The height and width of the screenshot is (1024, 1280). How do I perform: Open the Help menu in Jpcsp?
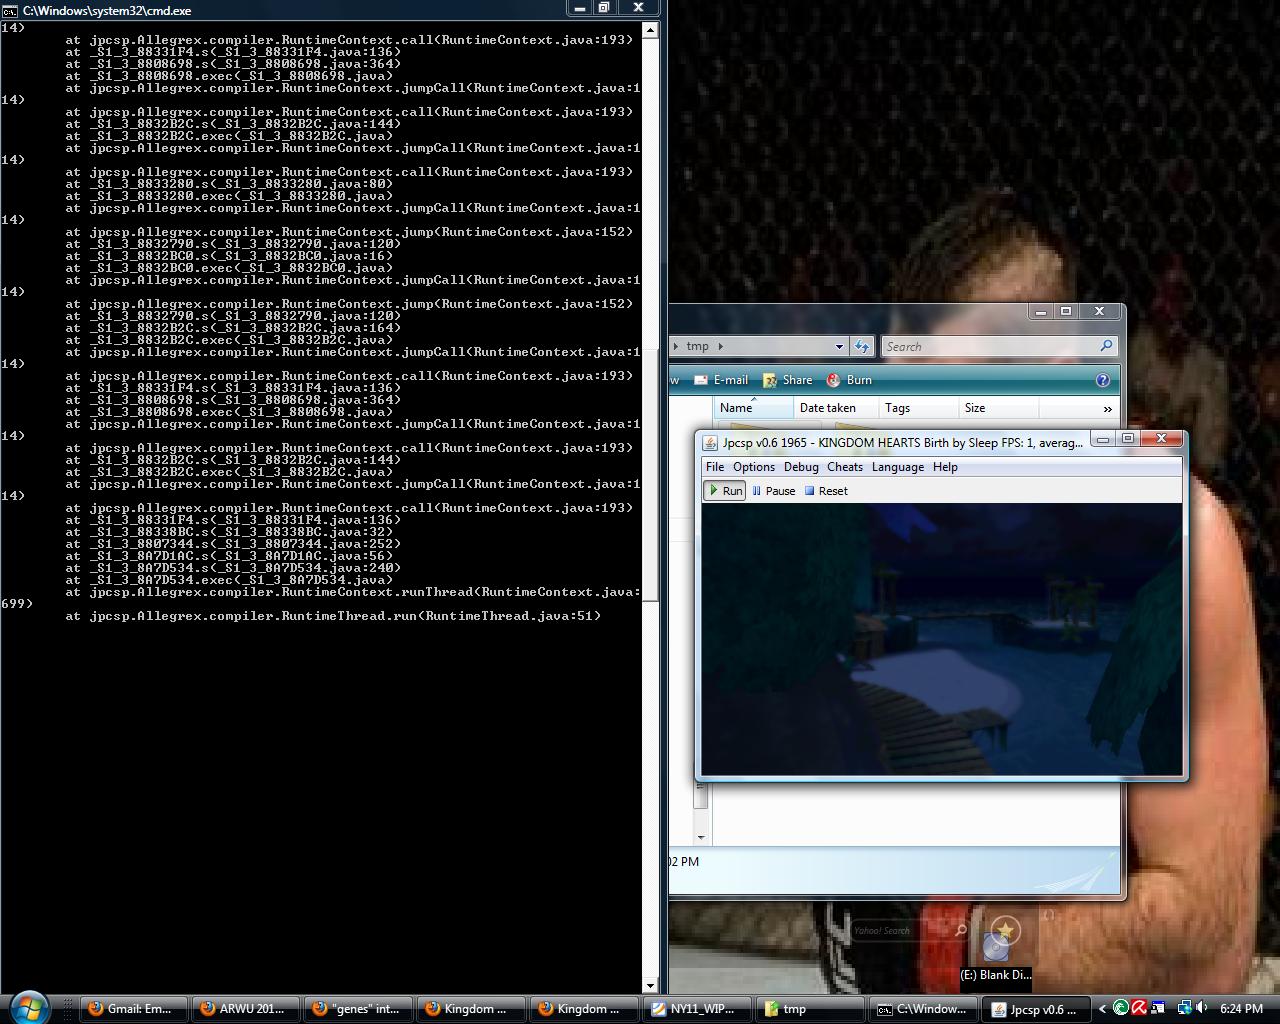point(945,467)
